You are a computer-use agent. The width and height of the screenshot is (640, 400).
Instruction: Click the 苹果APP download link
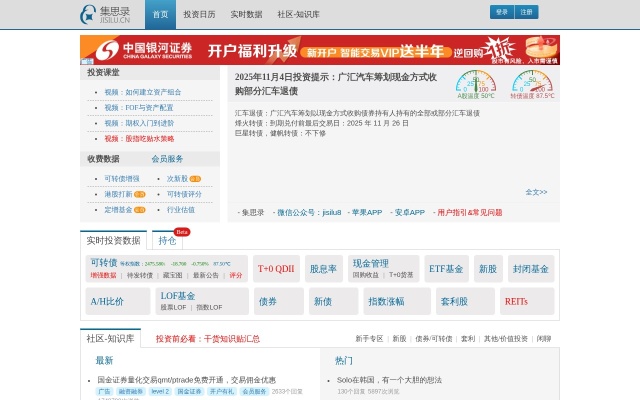coord(366,212)
